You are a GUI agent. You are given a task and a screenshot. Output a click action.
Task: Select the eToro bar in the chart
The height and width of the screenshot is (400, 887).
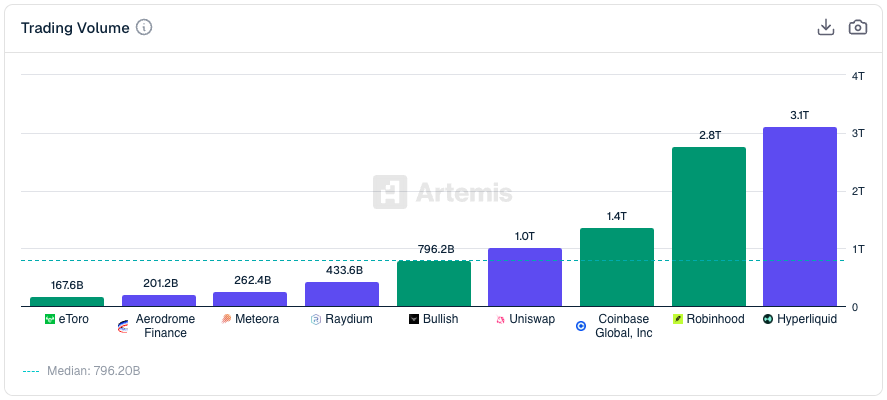67,302
